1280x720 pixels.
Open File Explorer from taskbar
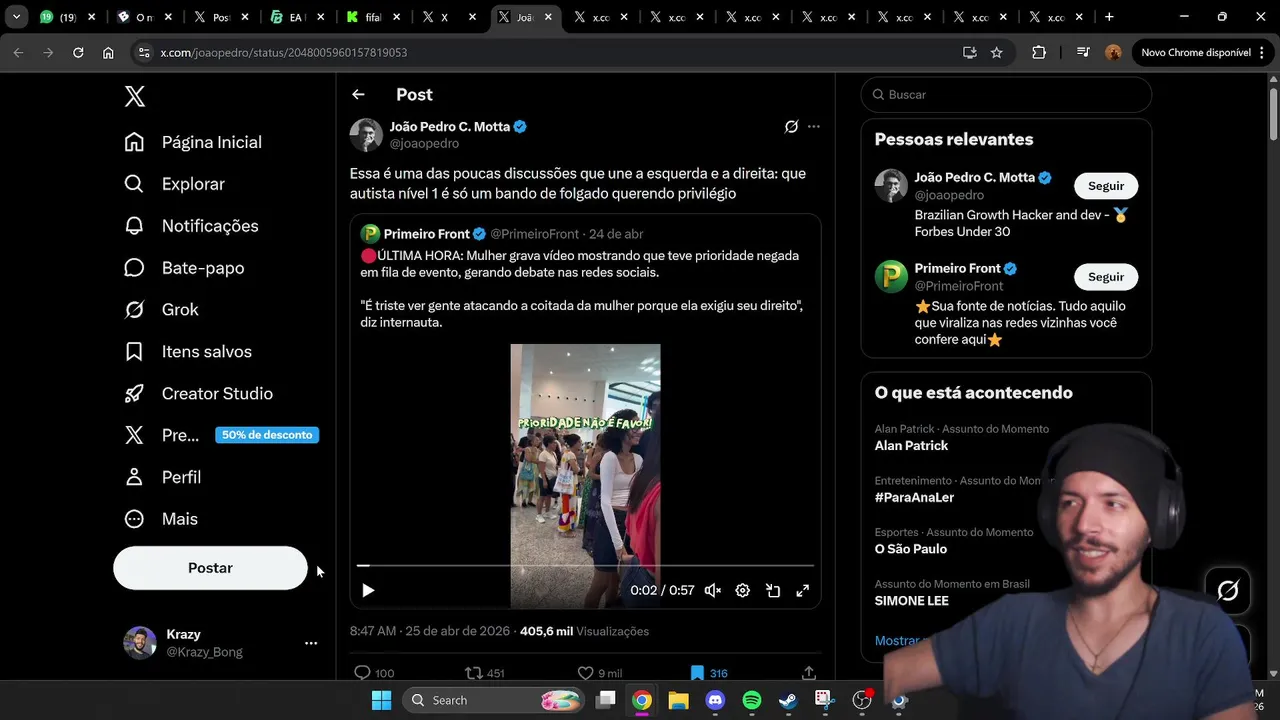678,701
